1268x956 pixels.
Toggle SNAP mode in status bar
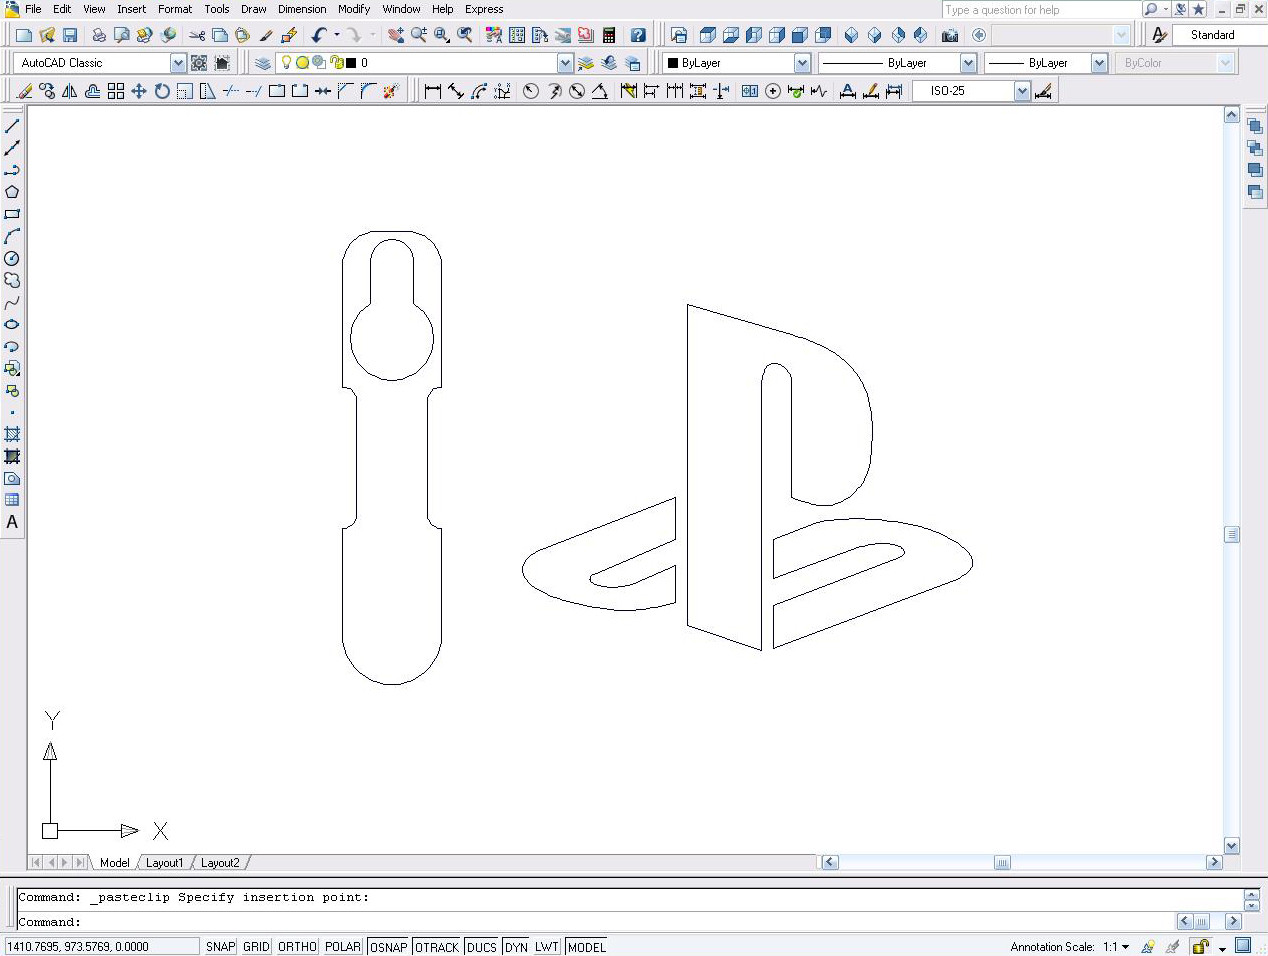(220, 947)
